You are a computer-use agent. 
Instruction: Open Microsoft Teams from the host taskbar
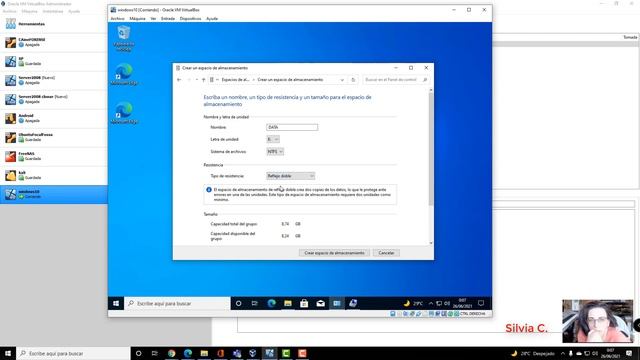tap(237, 353)
